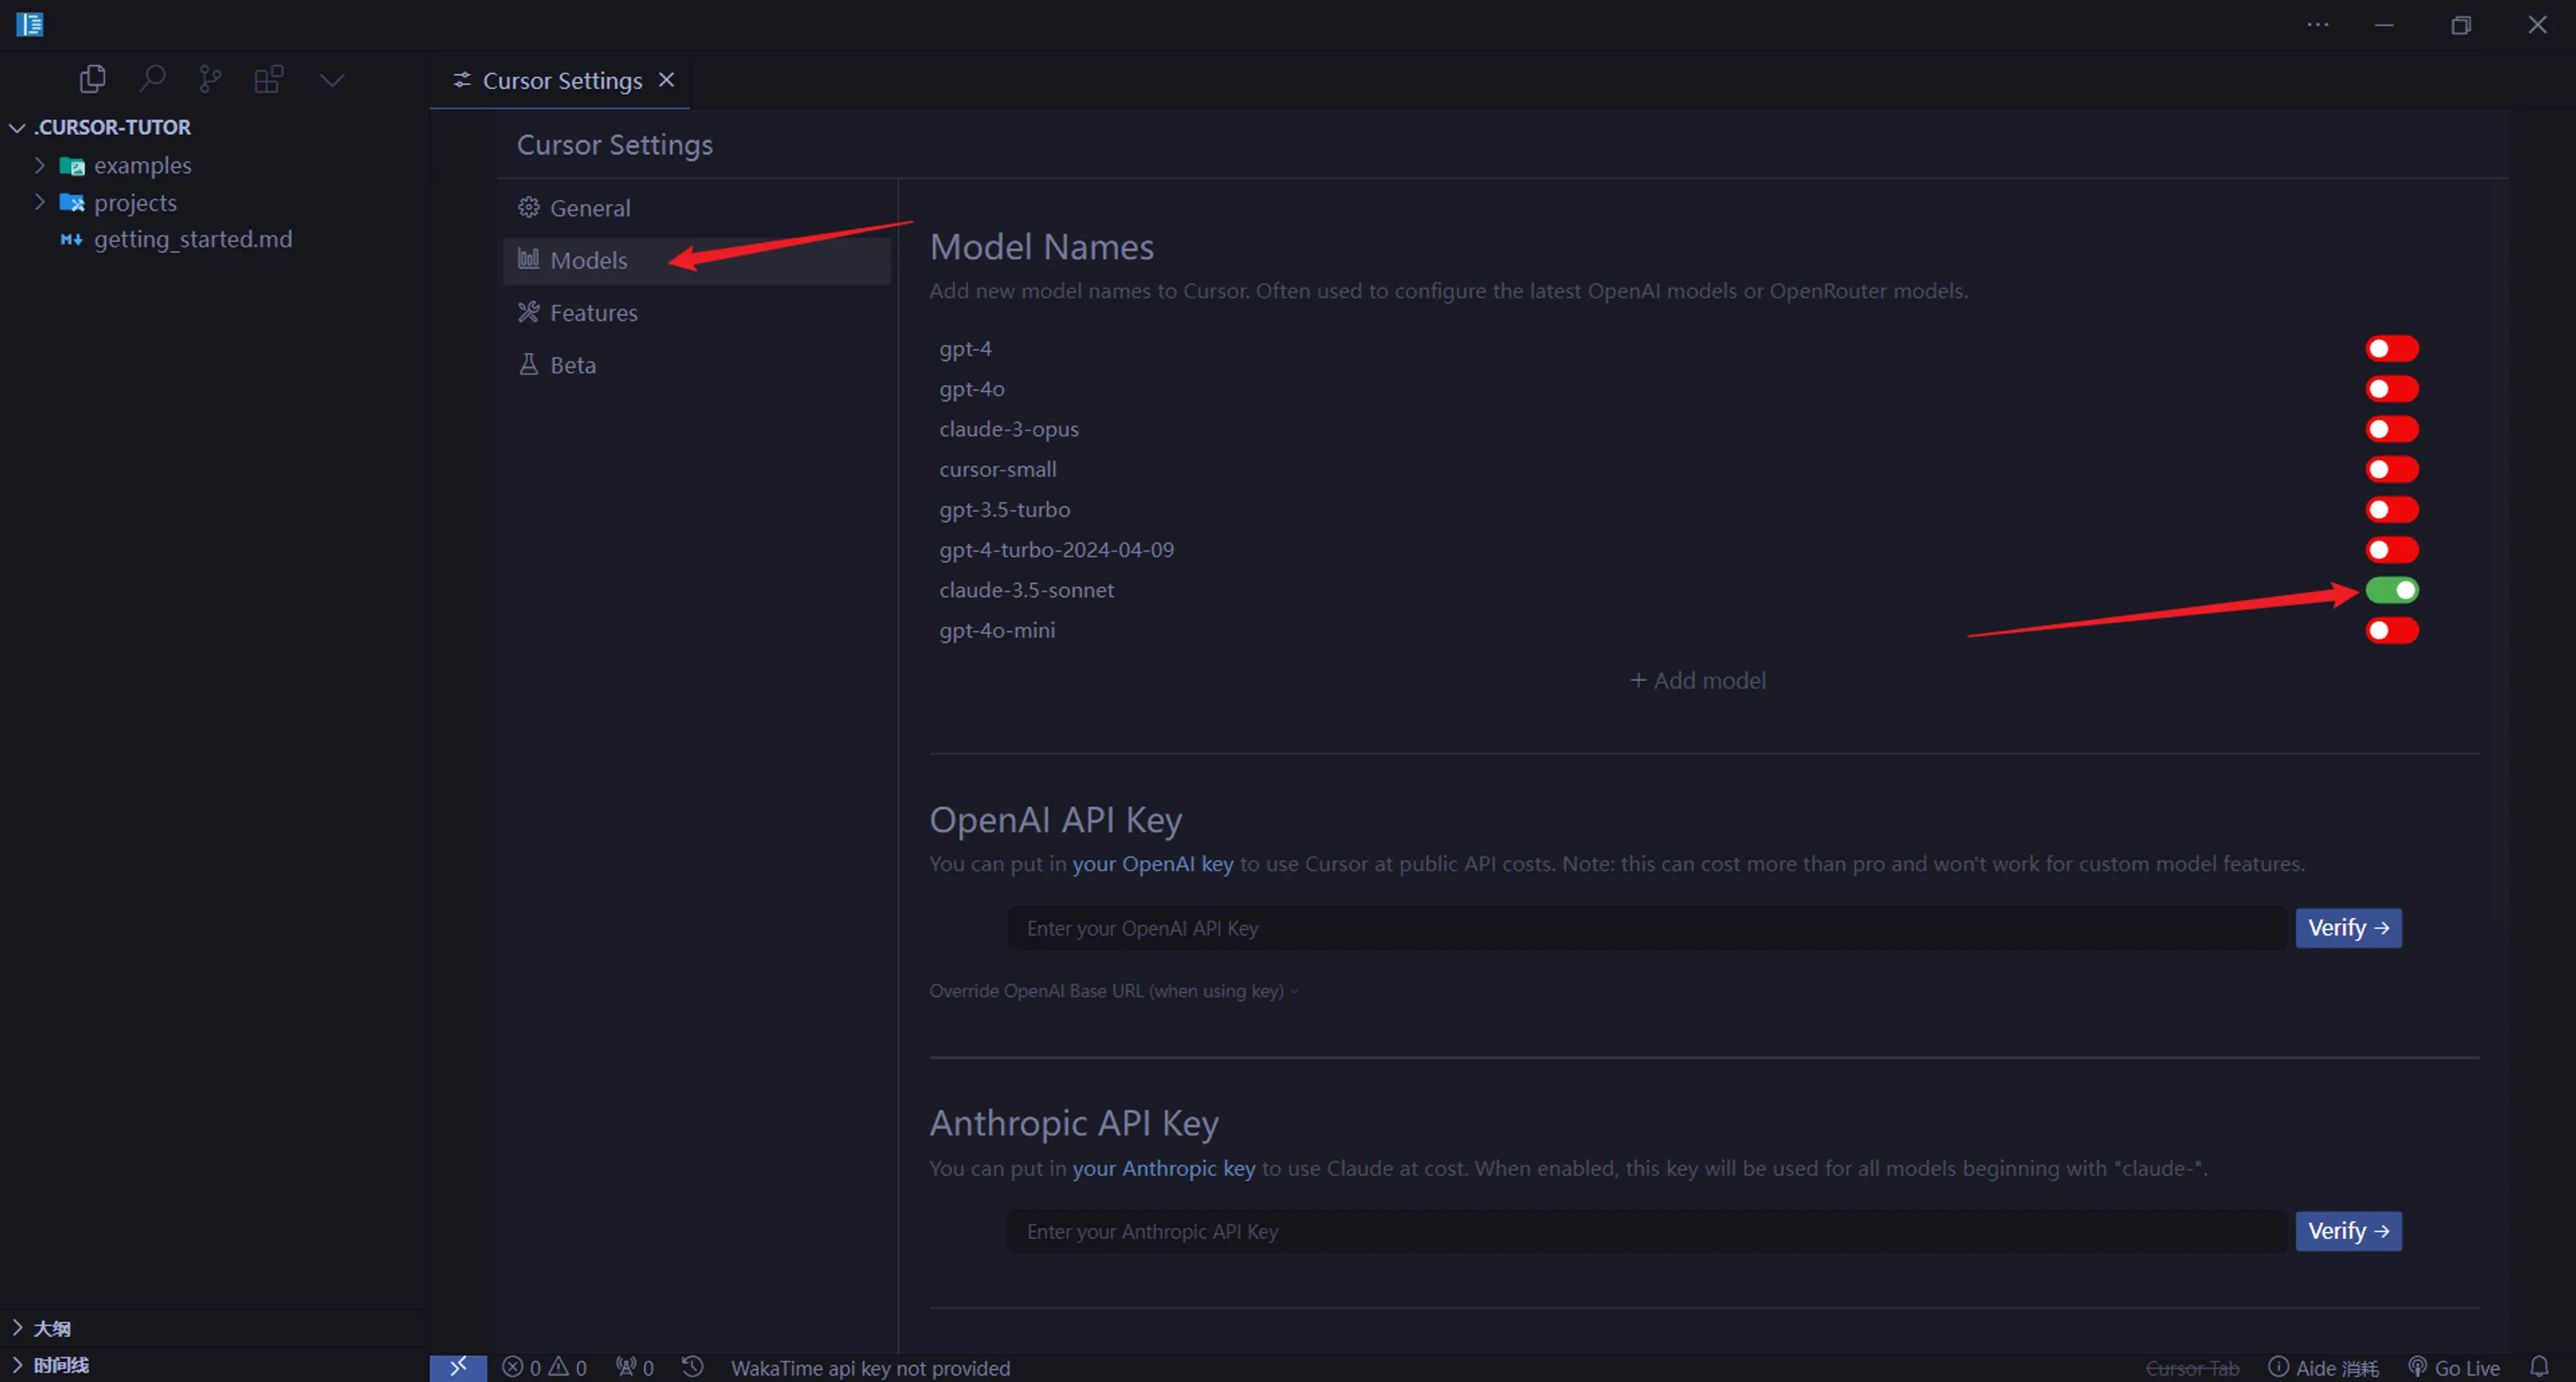Viewport: 2576px width, 1382px height.
Task: Click the history clock icon in status bar
Action: click(x=693, y=1367)
